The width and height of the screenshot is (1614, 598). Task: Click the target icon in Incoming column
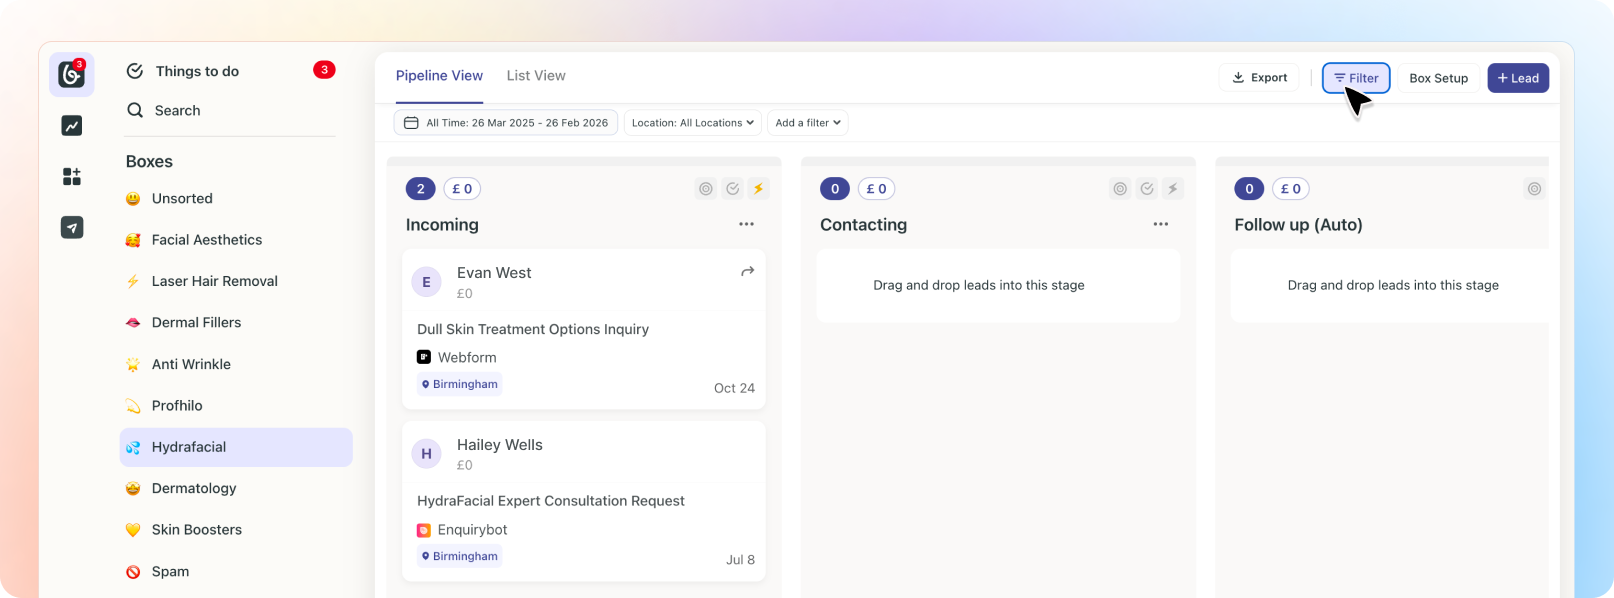(x=706, y=189)
